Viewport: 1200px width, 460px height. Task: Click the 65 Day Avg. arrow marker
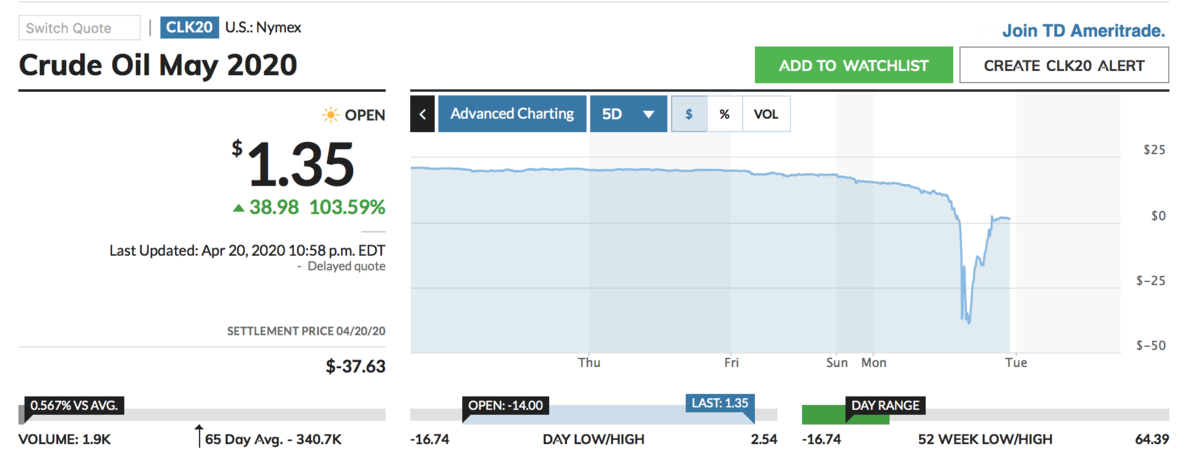click(199, 436)
